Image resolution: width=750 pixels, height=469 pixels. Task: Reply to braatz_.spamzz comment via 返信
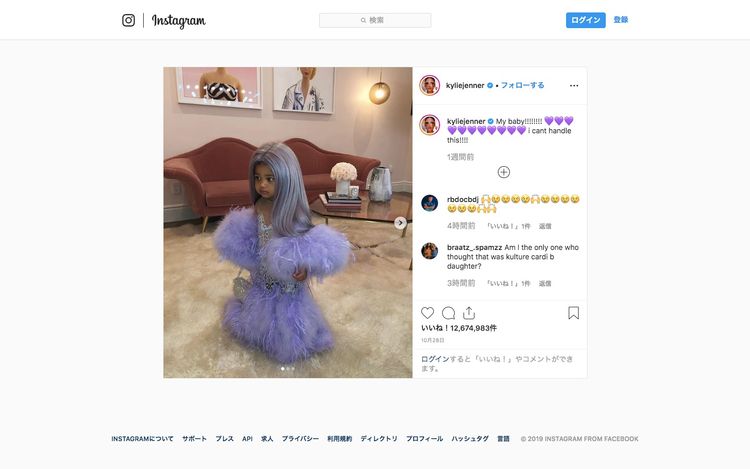[x=545, y=284]
